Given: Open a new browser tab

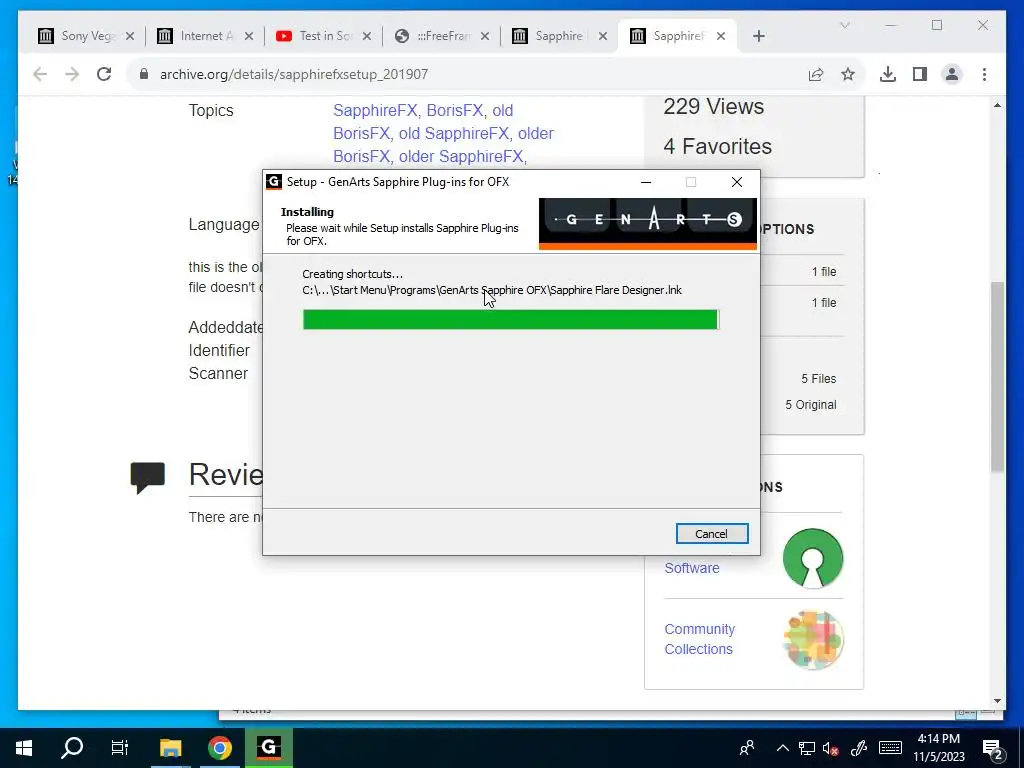Looking at the screenshot, I should click(759, 36).
